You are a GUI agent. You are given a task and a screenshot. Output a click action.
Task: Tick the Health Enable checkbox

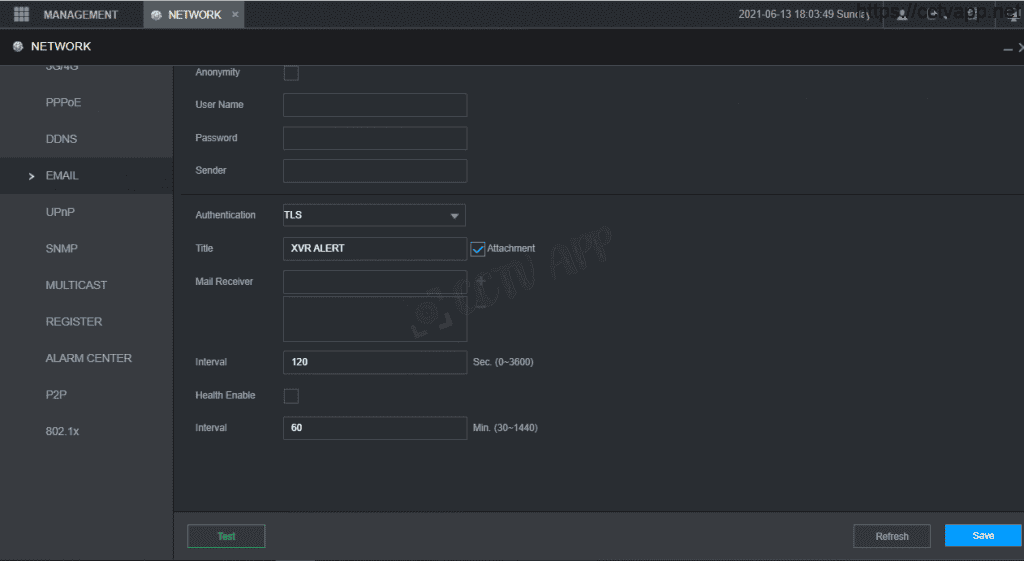pyautogui.click(x=291, y=396)
